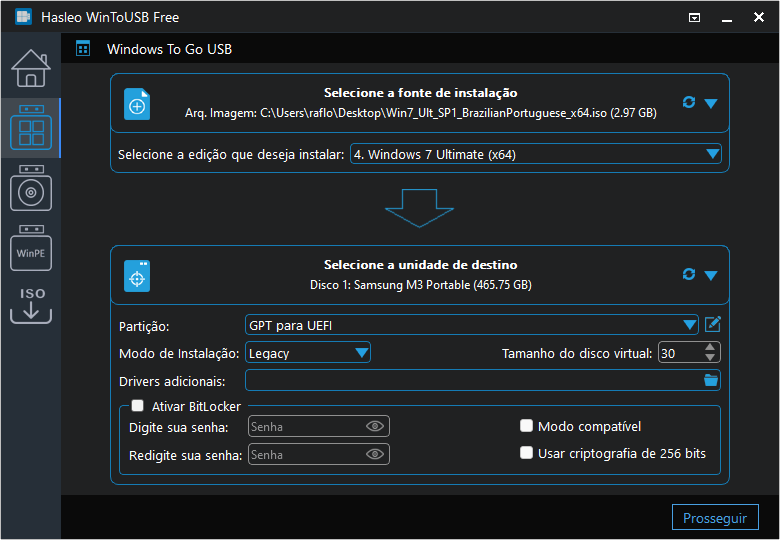This screenshot has width=780, height=540.
Task: Decrease virtual disk size with down arrow
Action: pyautogui.click(x=710, y=358)
